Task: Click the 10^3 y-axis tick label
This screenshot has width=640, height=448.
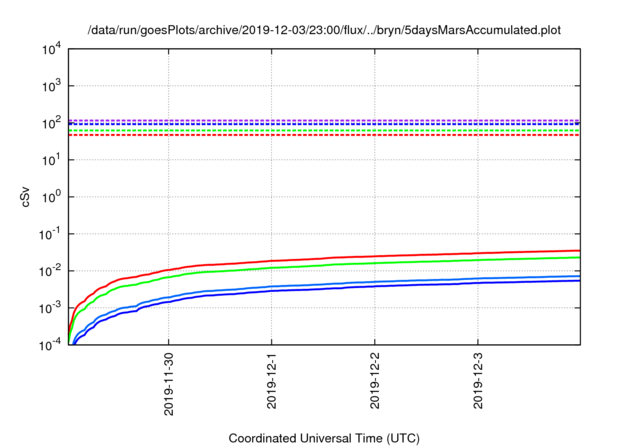Action: tap(51, 86)
